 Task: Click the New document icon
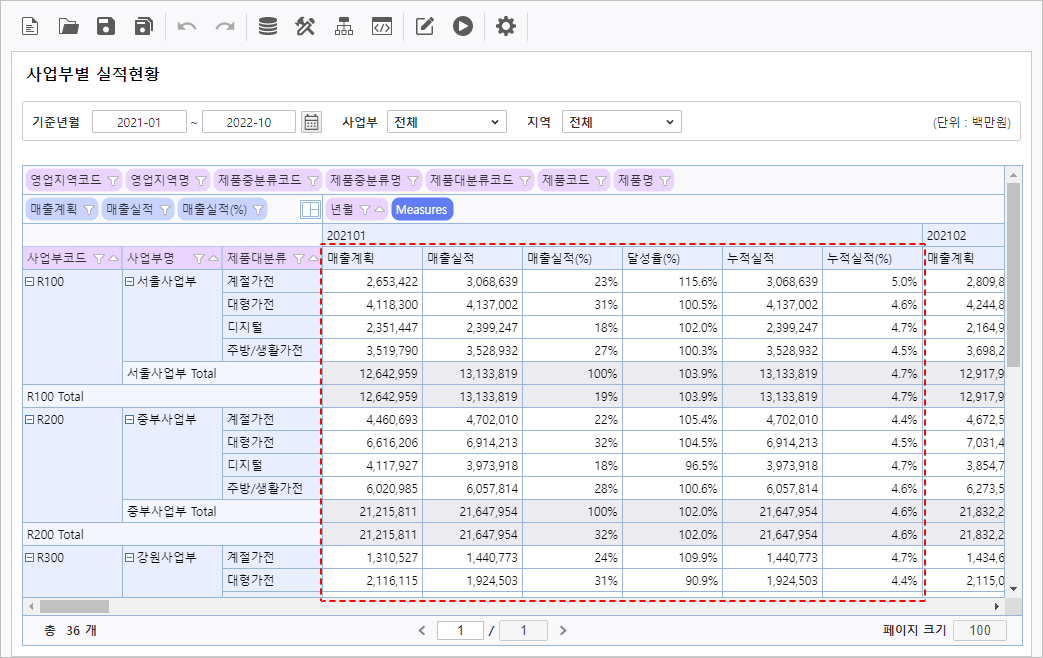pos(31,27)
